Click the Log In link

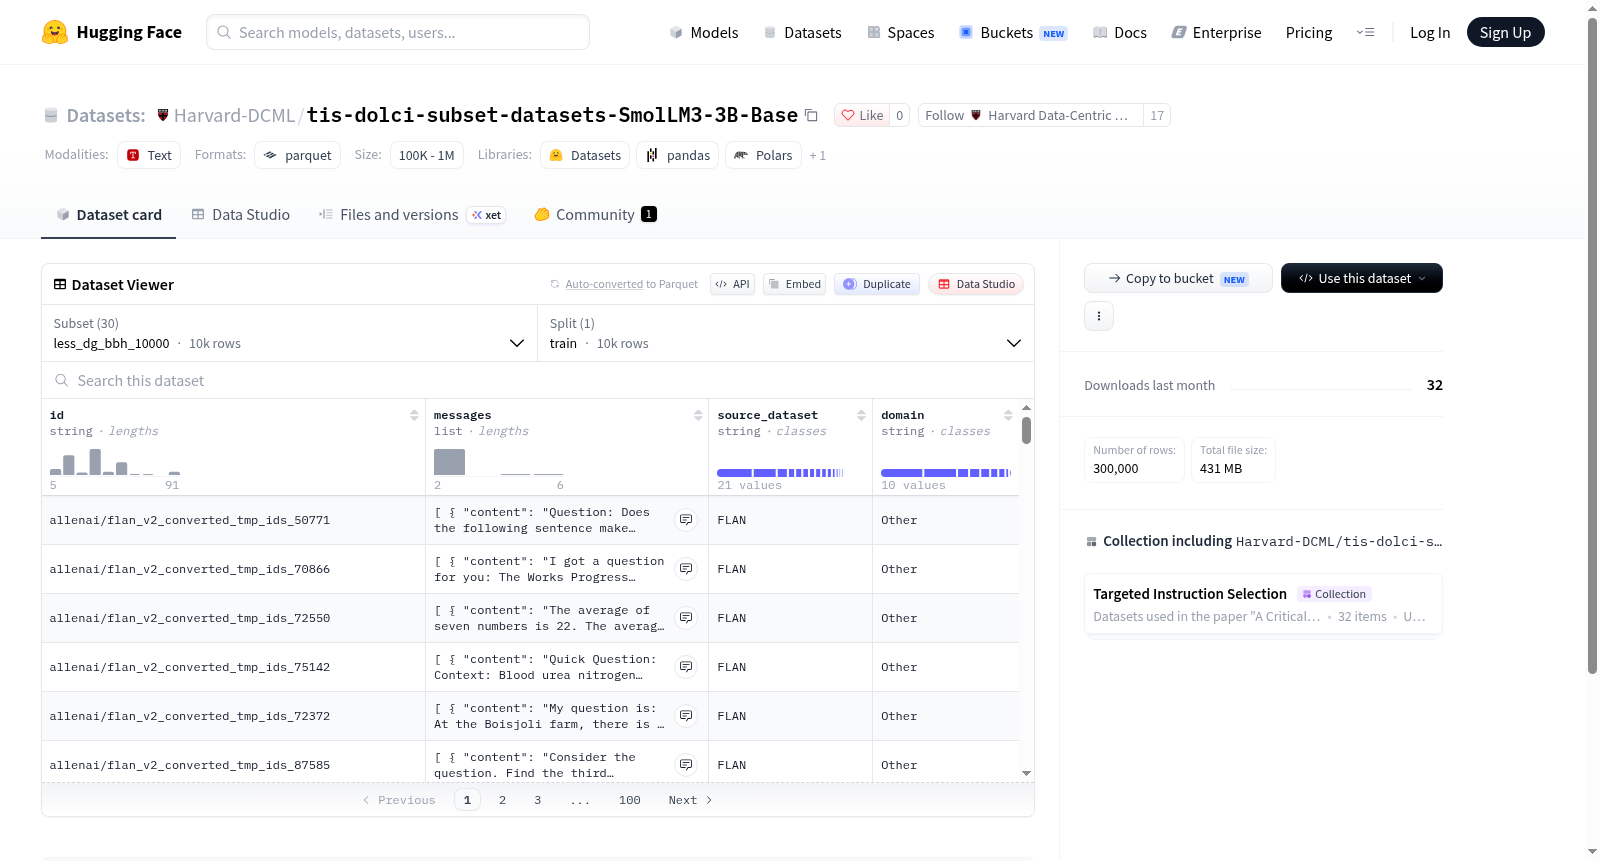coord(1430,33)
